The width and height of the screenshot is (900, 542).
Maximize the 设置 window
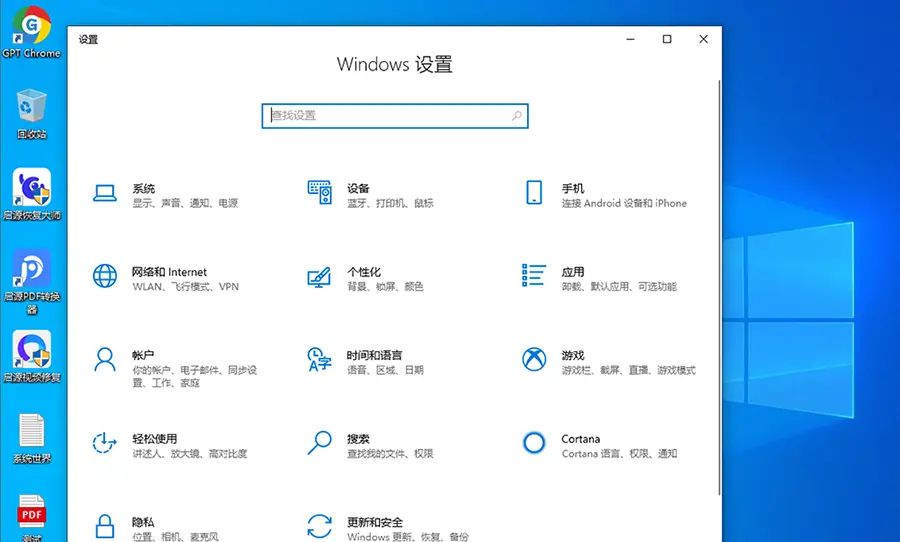click(667, 39)
